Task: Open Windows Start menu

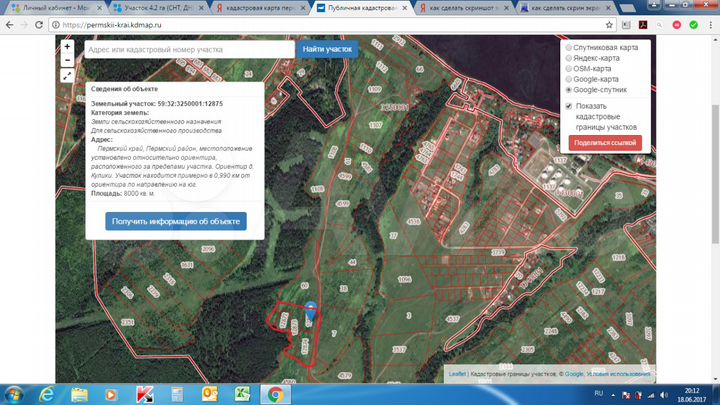Action: pyautogui.click(x=16, y=393)
